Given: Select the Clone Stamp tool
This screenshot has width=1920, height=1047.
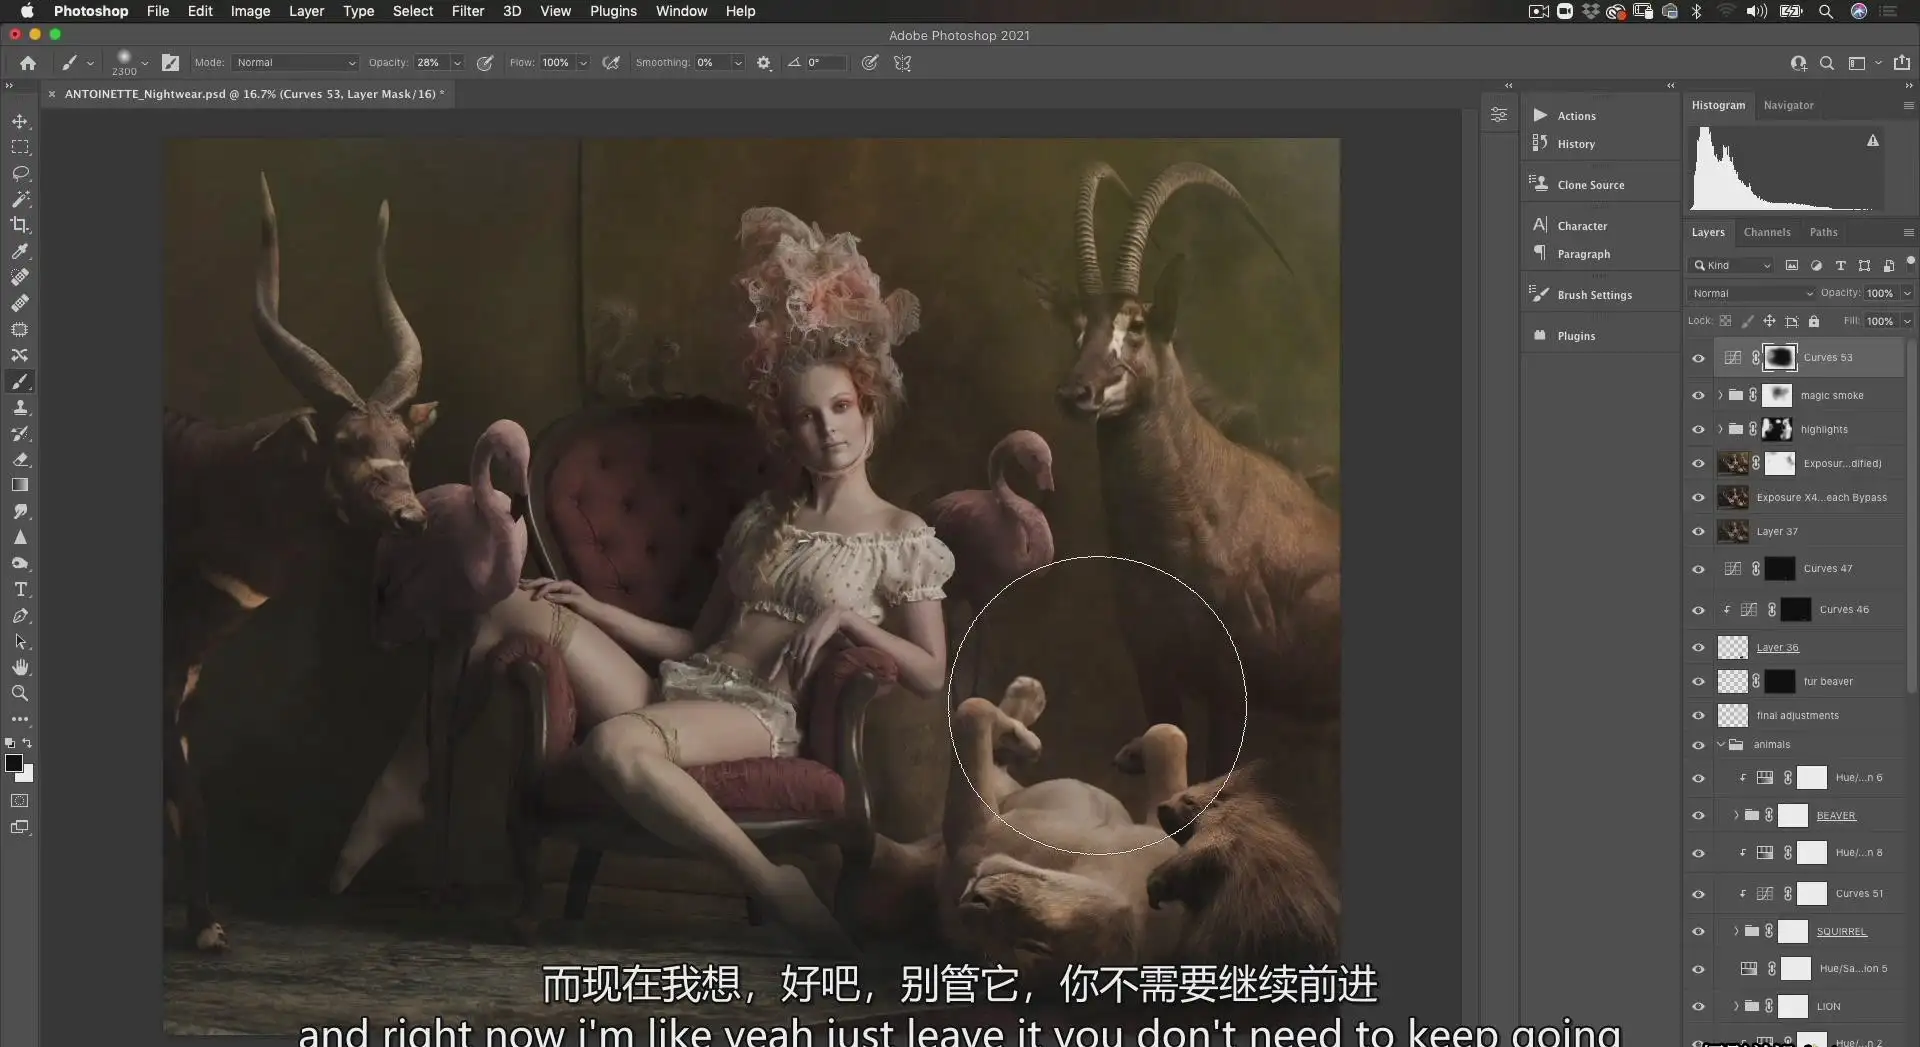Looking at the screenshot, I should [20, 407].
